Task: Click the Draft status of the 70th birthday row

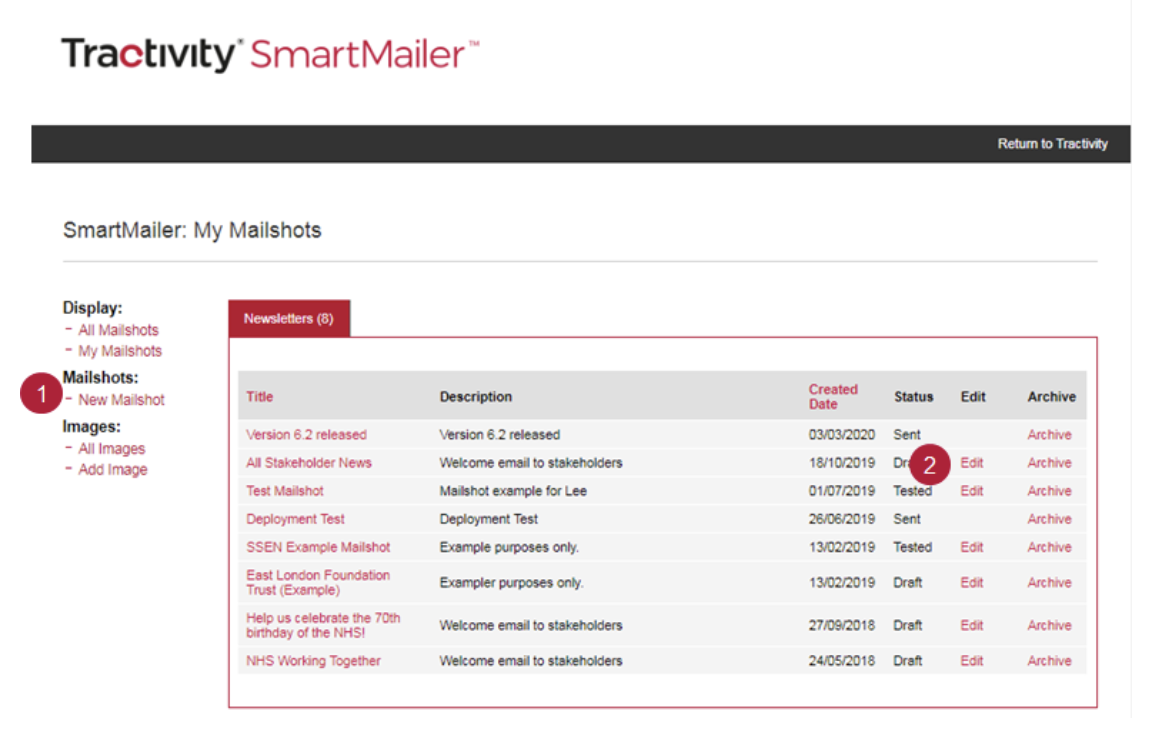Action: coord(907,626)
